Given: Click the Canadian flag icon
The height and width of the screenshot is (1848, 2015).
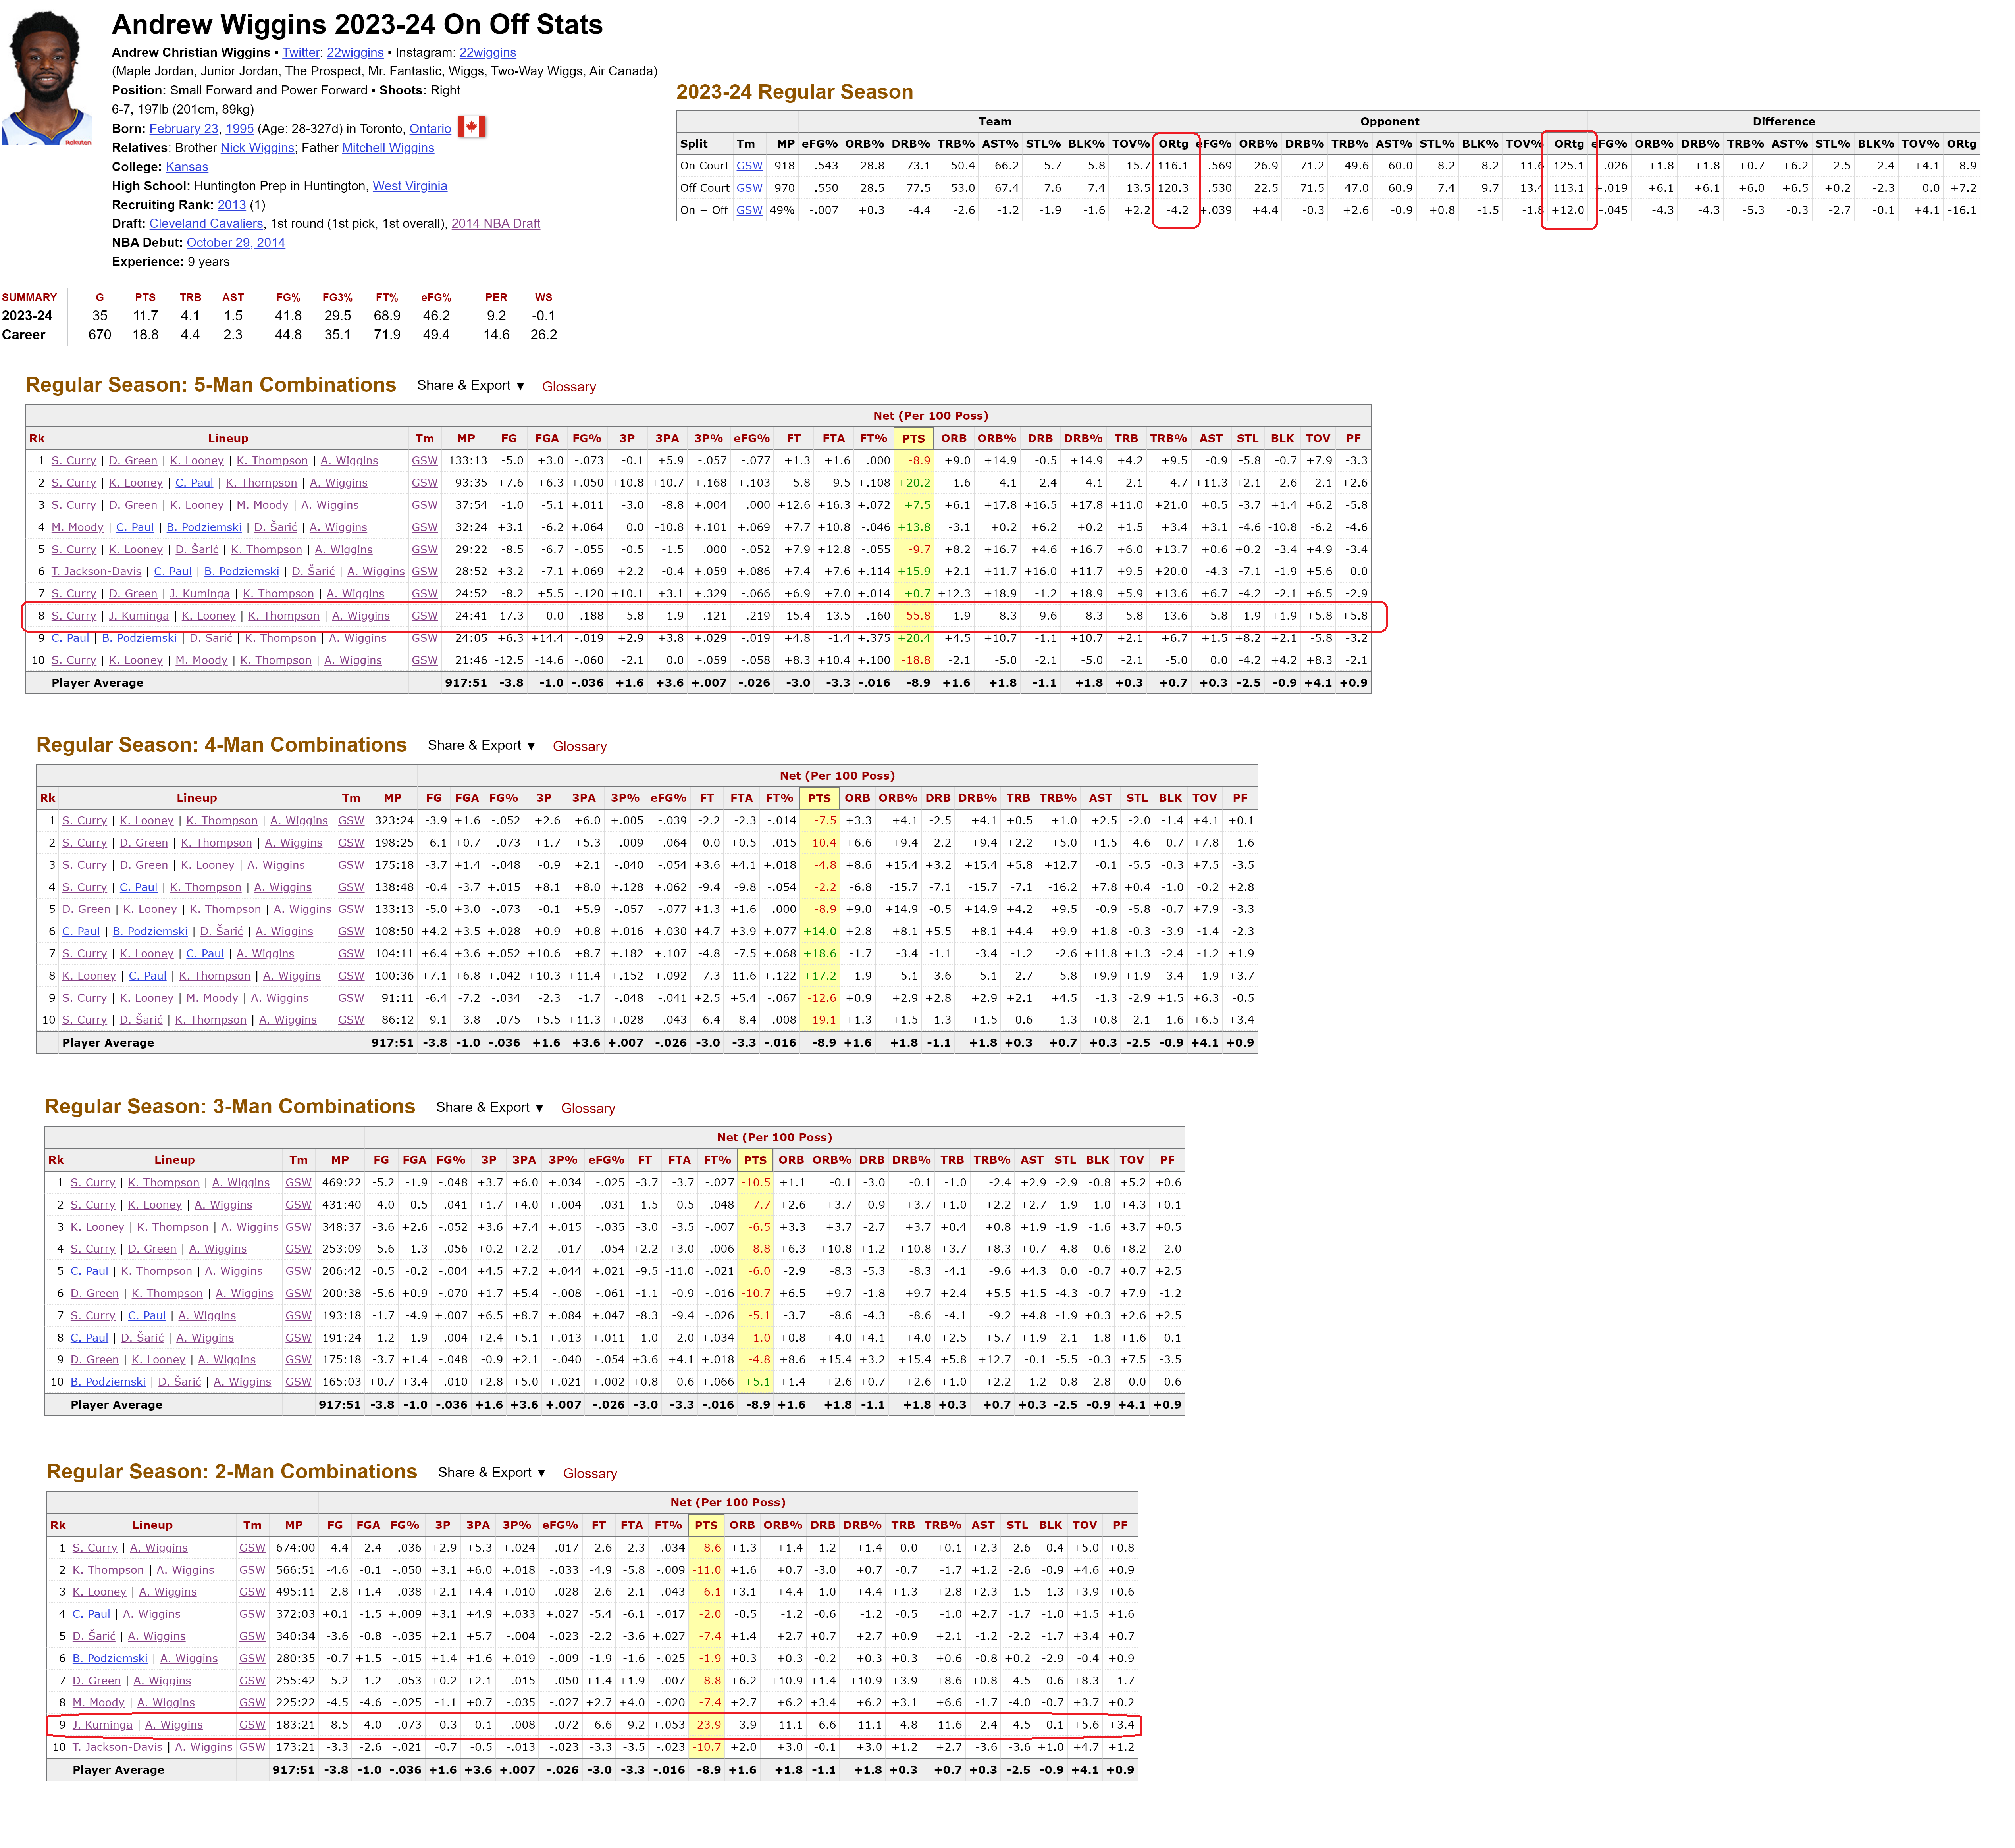Looking at the screenshot, I should [472, 128].
